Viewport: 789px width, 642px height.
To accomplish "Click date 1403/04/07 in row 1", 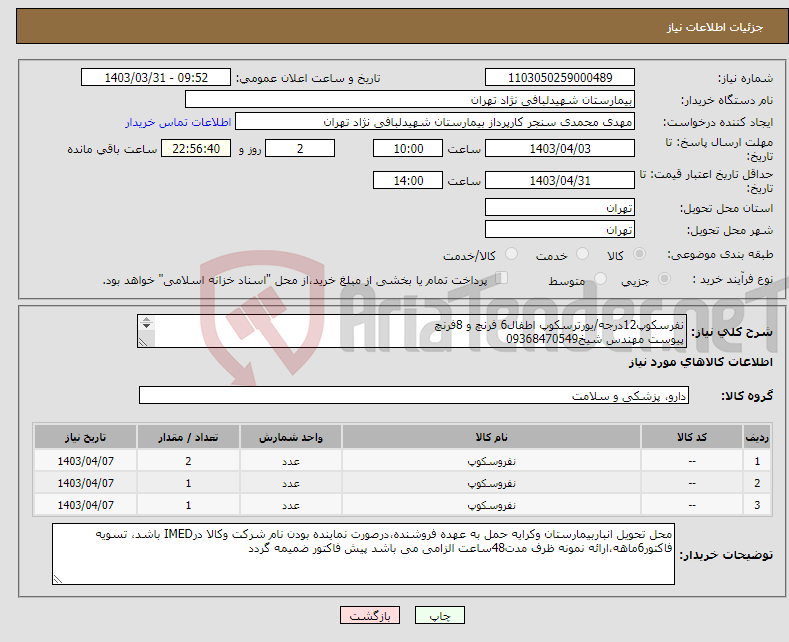I will [86, 461].
